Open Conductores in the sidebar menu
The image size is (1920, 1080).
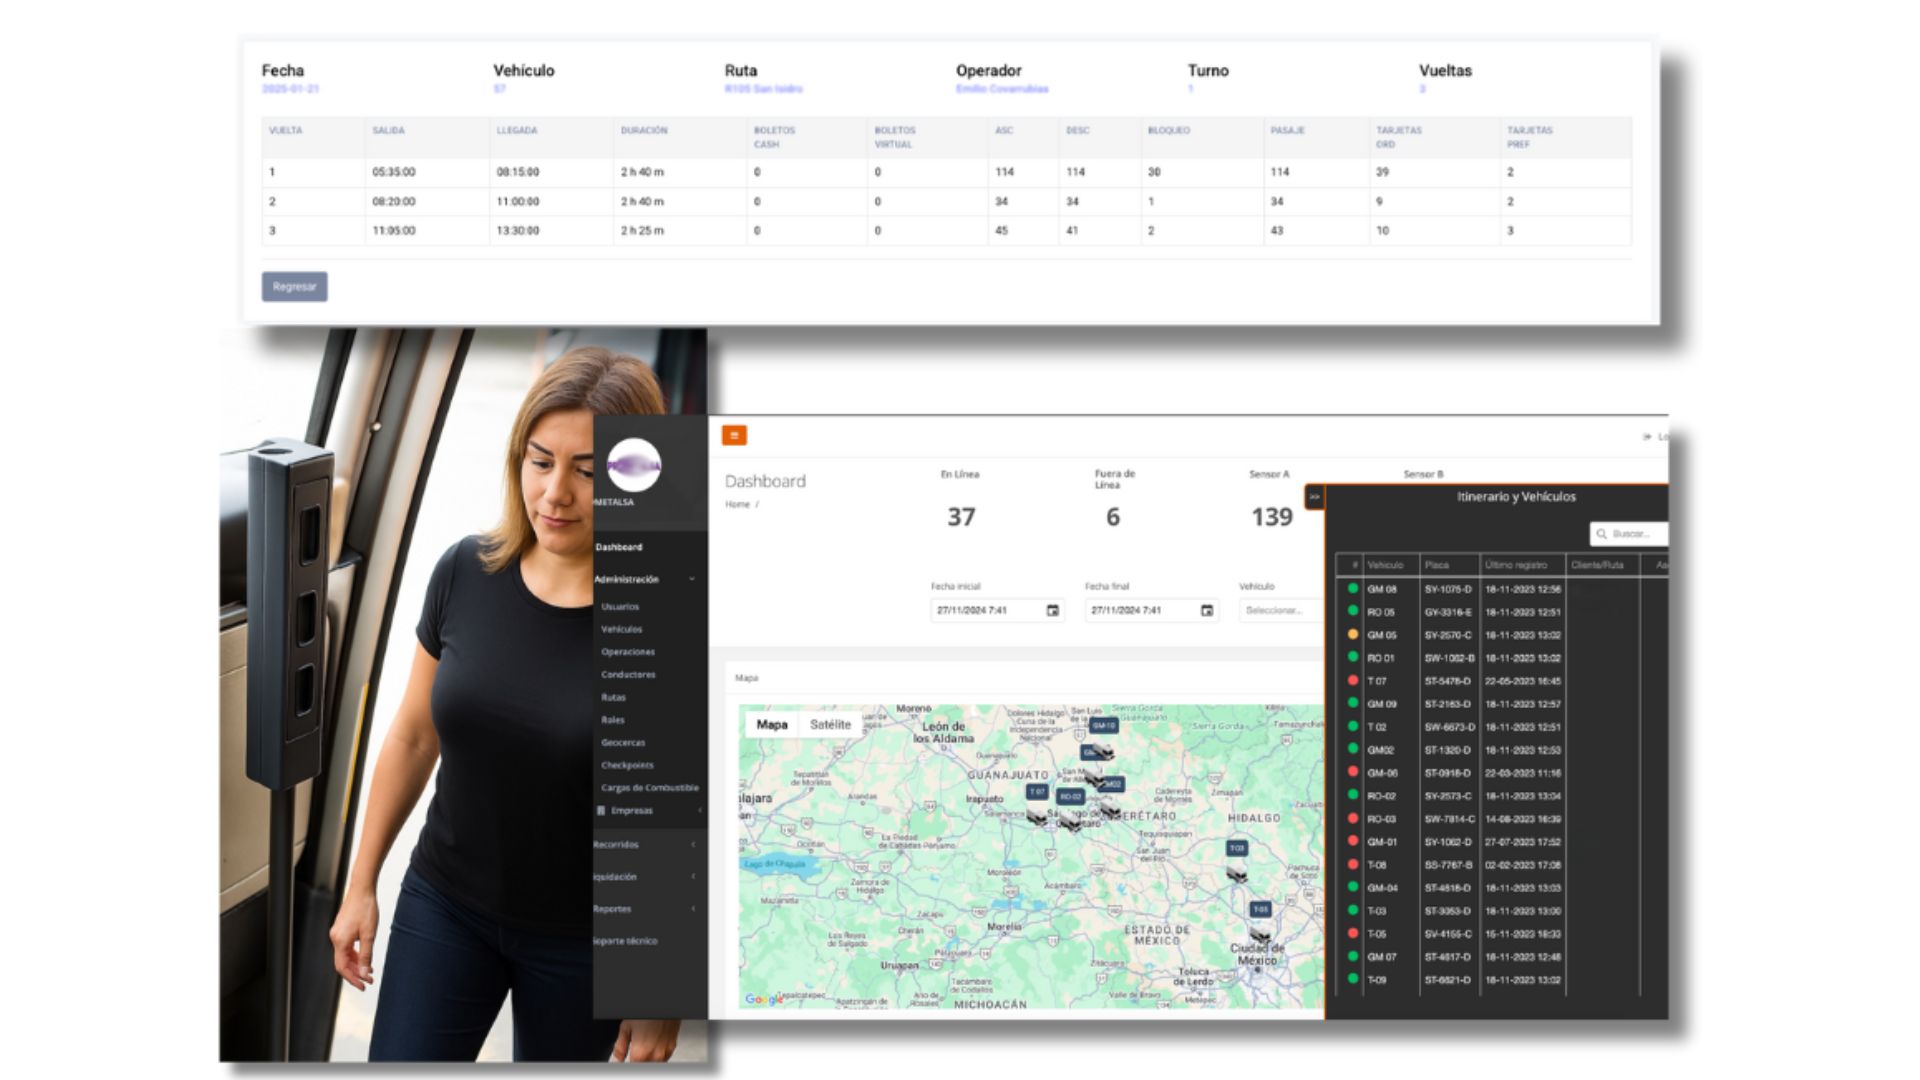coord(628,675)
